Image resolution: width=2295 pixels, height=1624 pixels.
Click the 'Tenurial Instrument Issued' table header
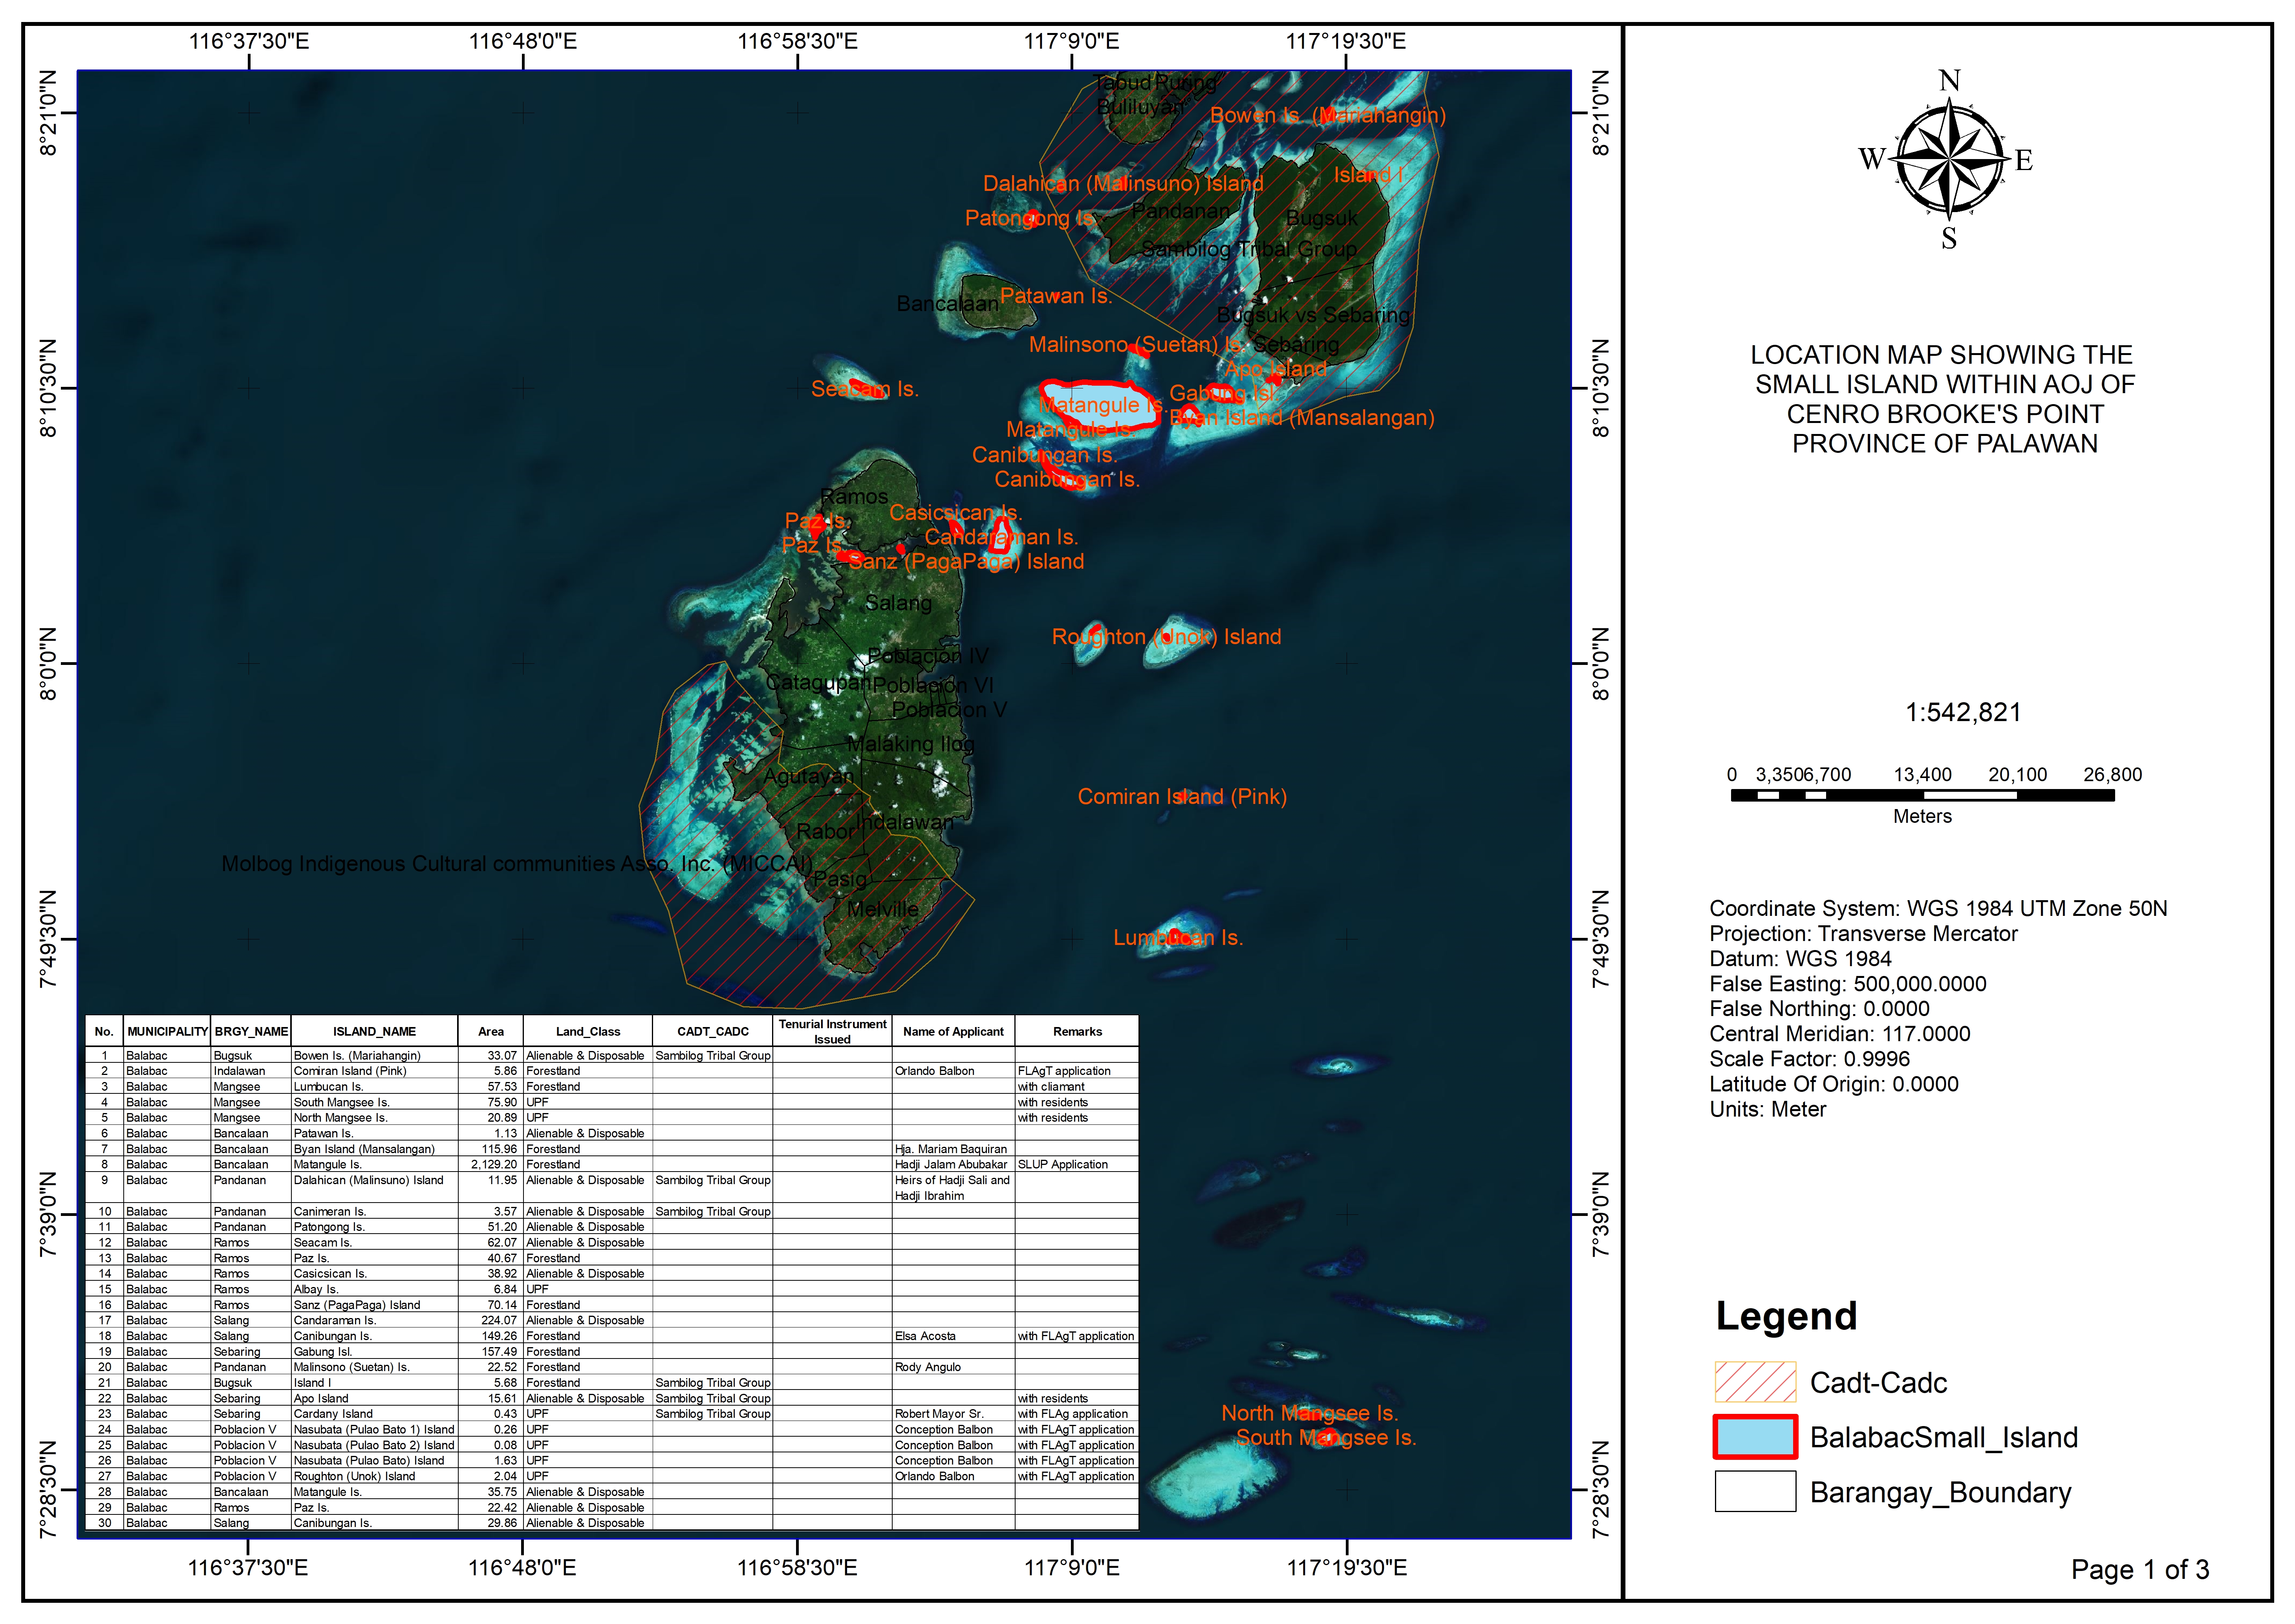tap(832, 1031)
